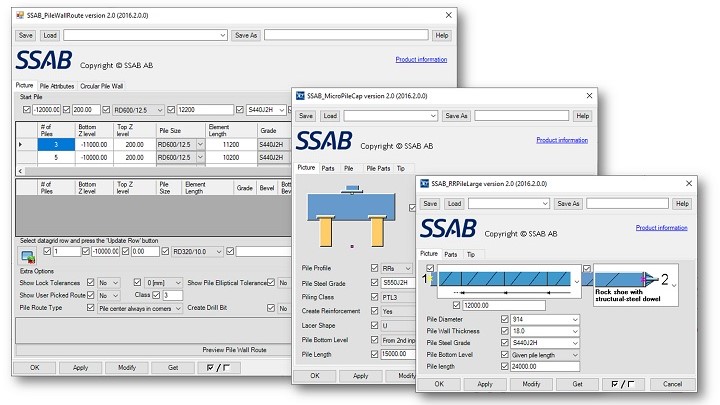Toggle Pile Route Type checkbox
Image resolution: width=720 pixels, height=405 pixels.
[90, 308]
